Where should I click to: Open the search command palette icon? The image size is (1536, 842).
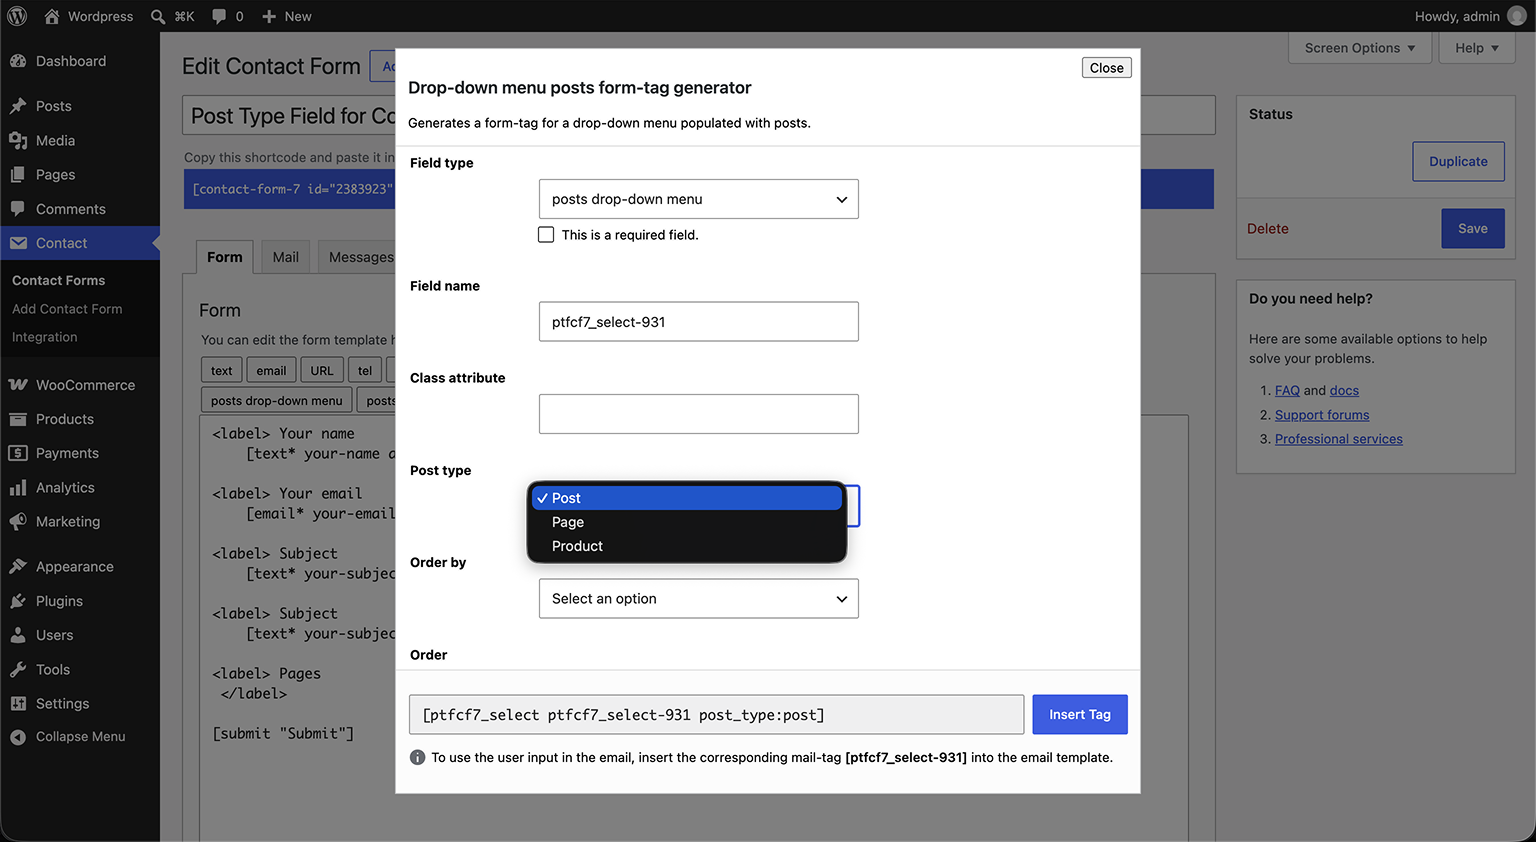tap(158, 16)
